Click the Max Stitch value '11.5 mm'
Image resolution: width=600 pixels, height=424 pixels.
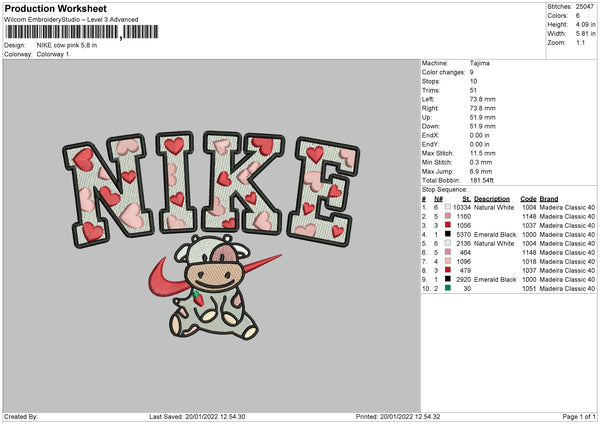tap(483, 153)
